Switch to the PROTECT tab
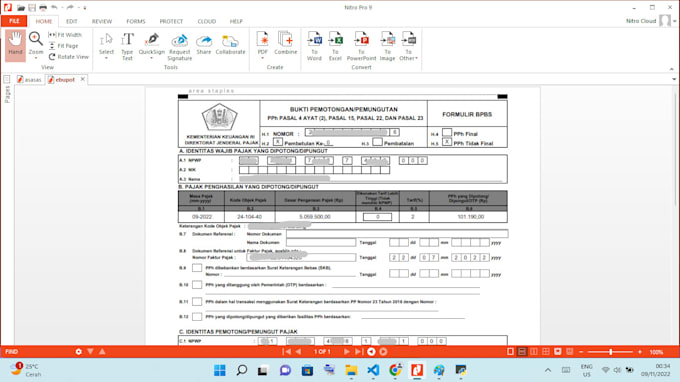Viewport: 680px width, 382px height. [171, 21]
